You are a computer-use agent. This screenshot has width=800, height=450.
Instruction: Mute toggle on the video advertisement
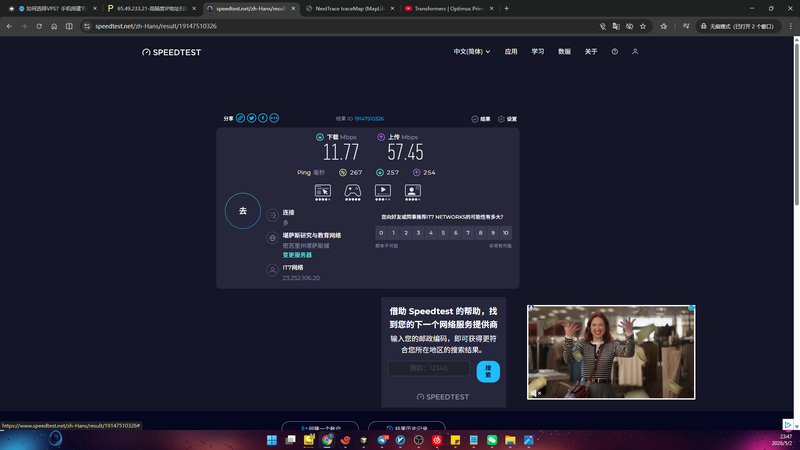coord(535,393)
